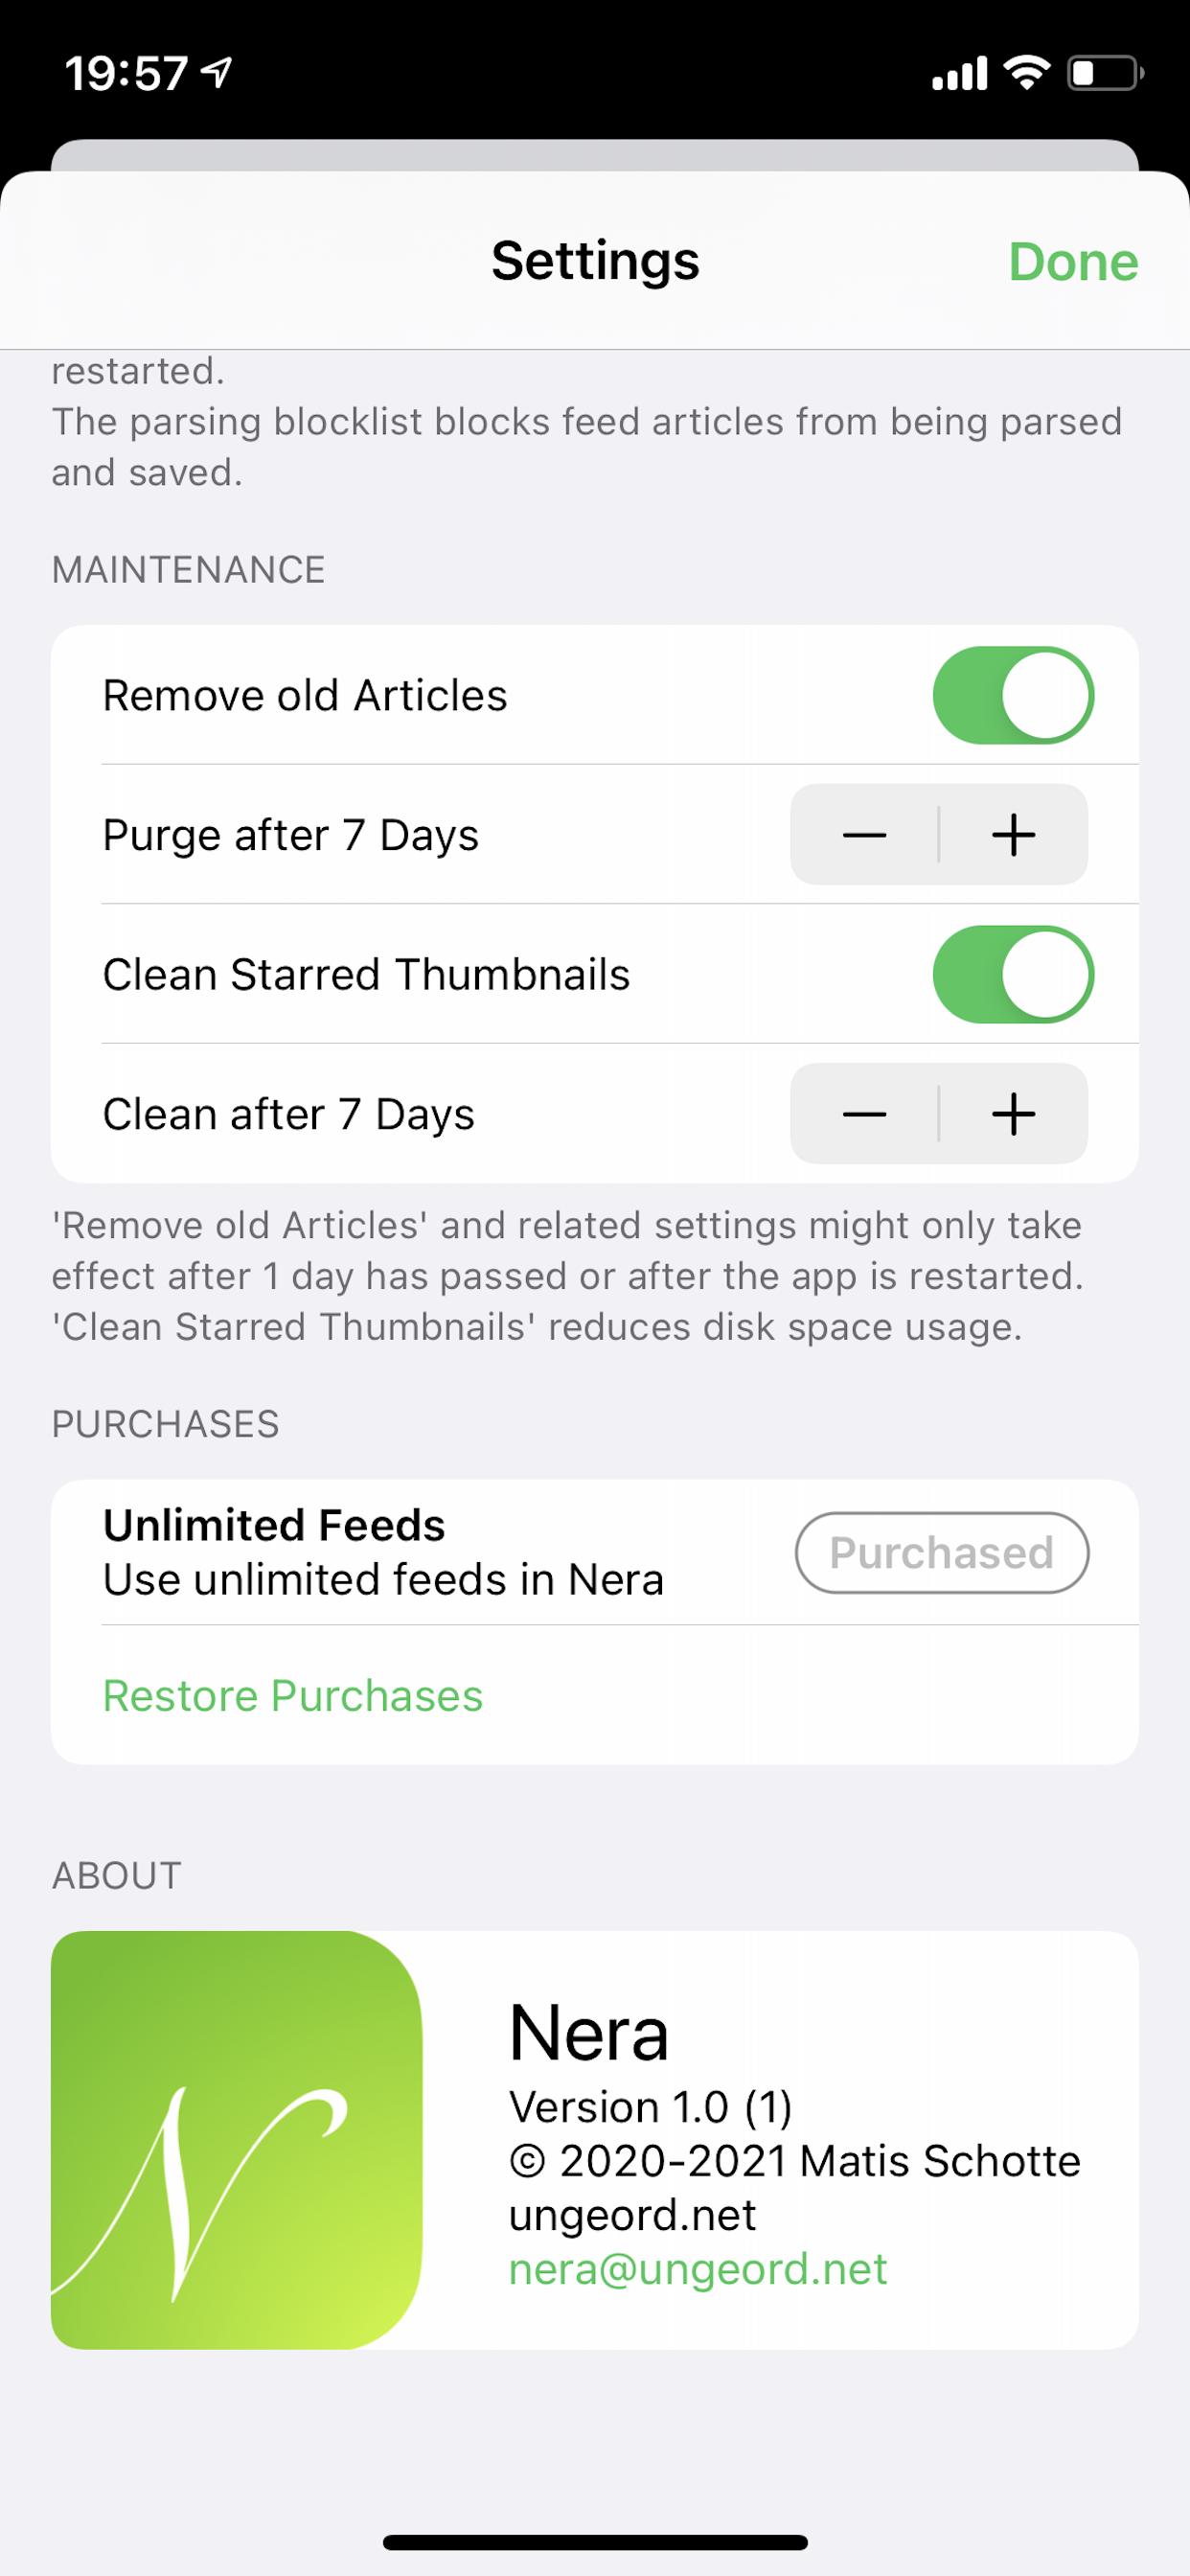Increase Clean after days with plus icon
The image size is (1190, 2576).
pyautogui.click(x=1013, y=1114)
